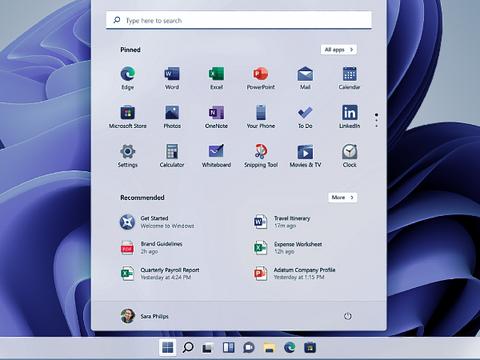Screen dimensions: 480x360
Task: Open the Adatum Company Profile presentation
Action: [294, 273]
